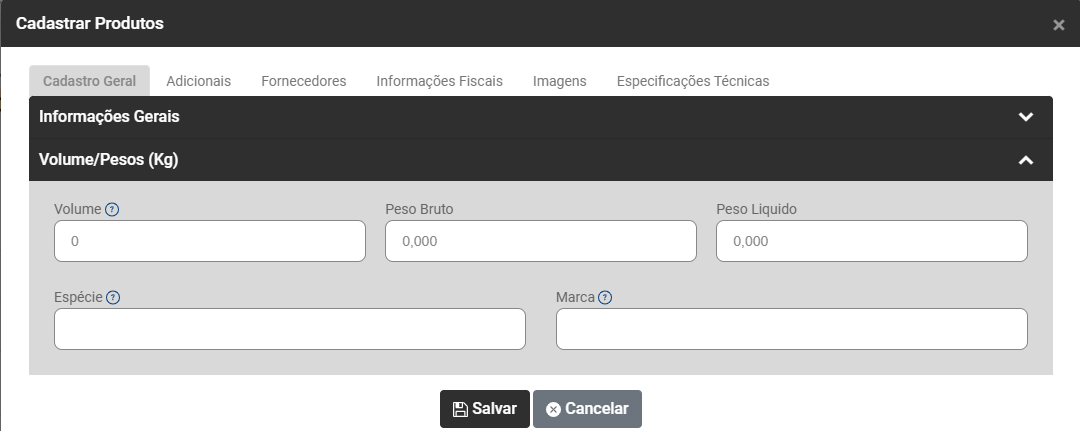Screen dimensions: 1080x431
Task: Click the Salvar button
Action: point(484,409)
